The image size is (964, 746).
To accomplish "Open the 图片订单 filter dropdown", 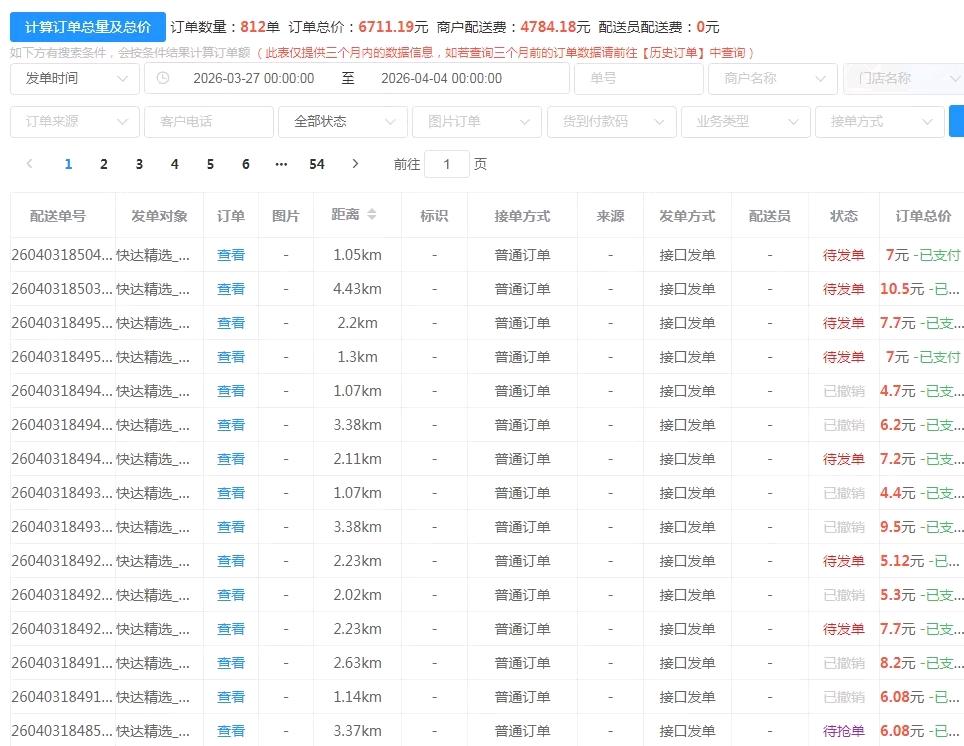I will coord(476,121).
